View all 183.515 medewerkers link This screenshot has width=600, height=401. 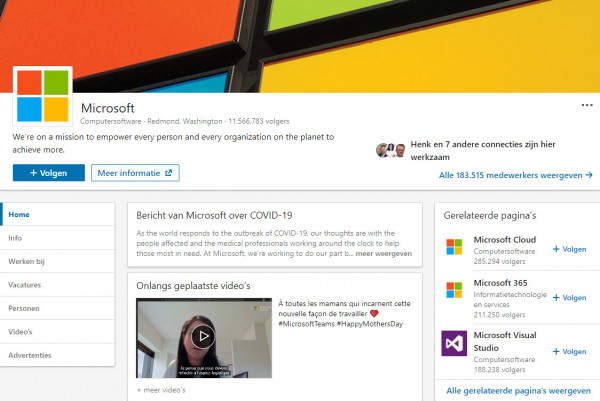pyautogui.click(x=515, y=175)
